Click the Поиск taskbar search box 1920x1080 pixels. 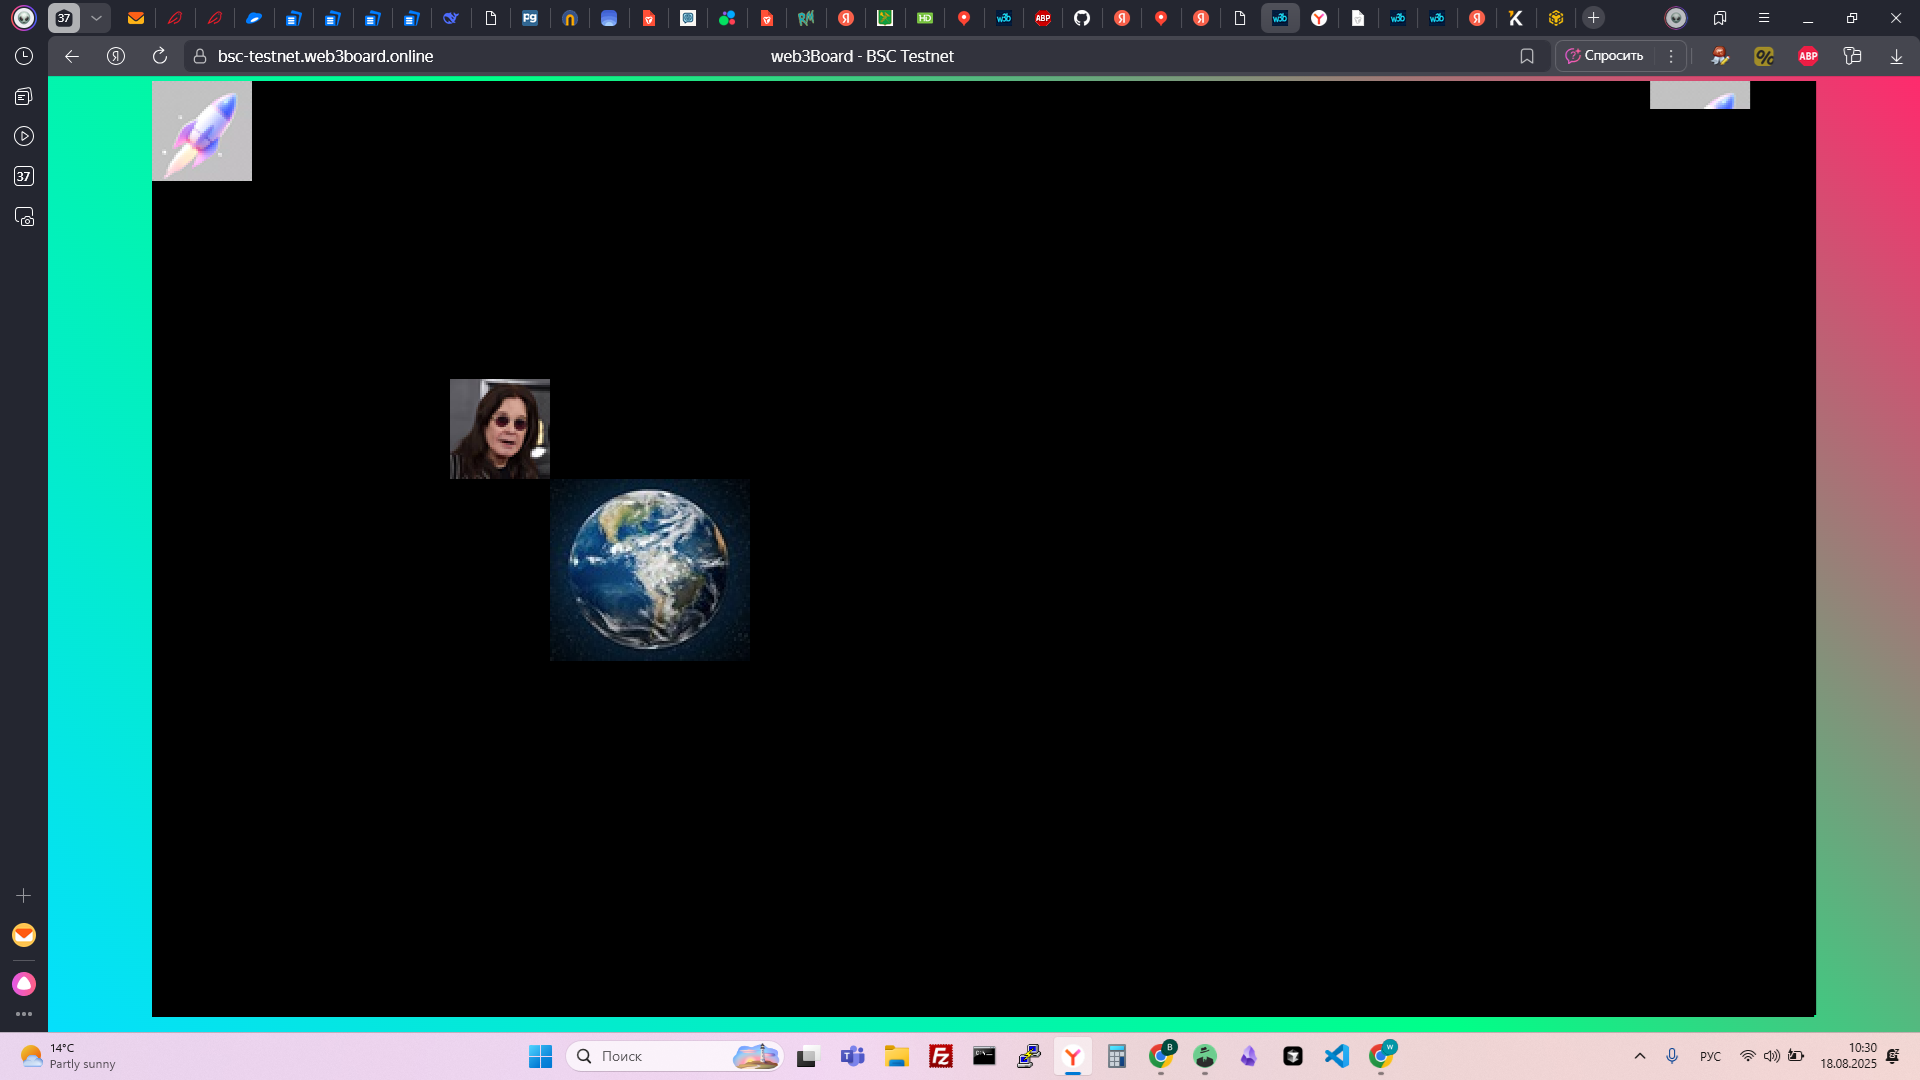click(675, 1056)
